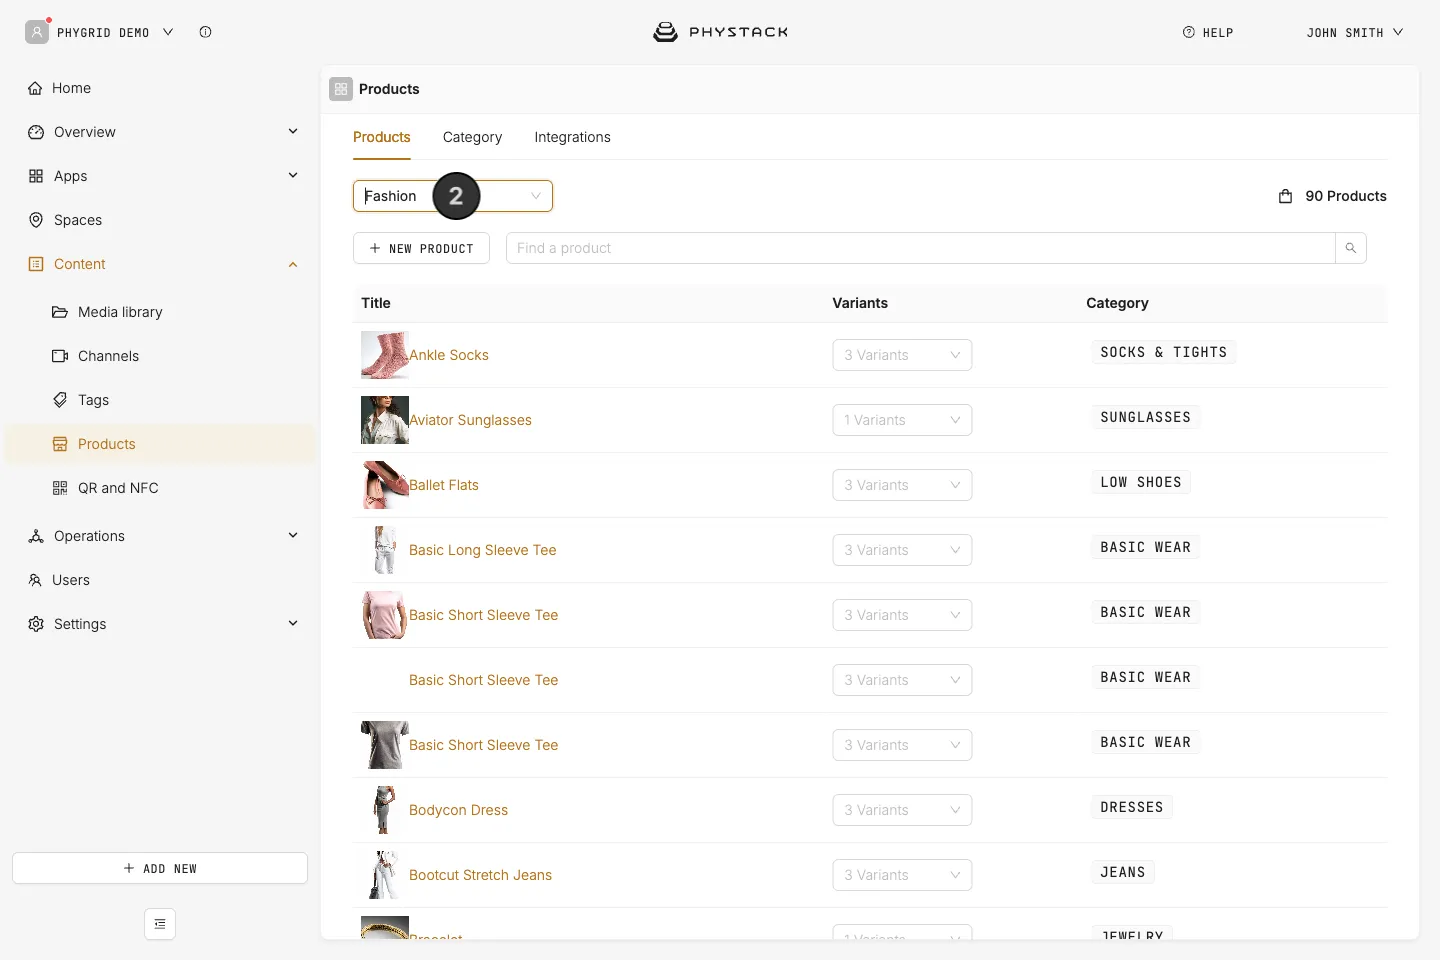Click the Help question mark icon

[1189, 32]
